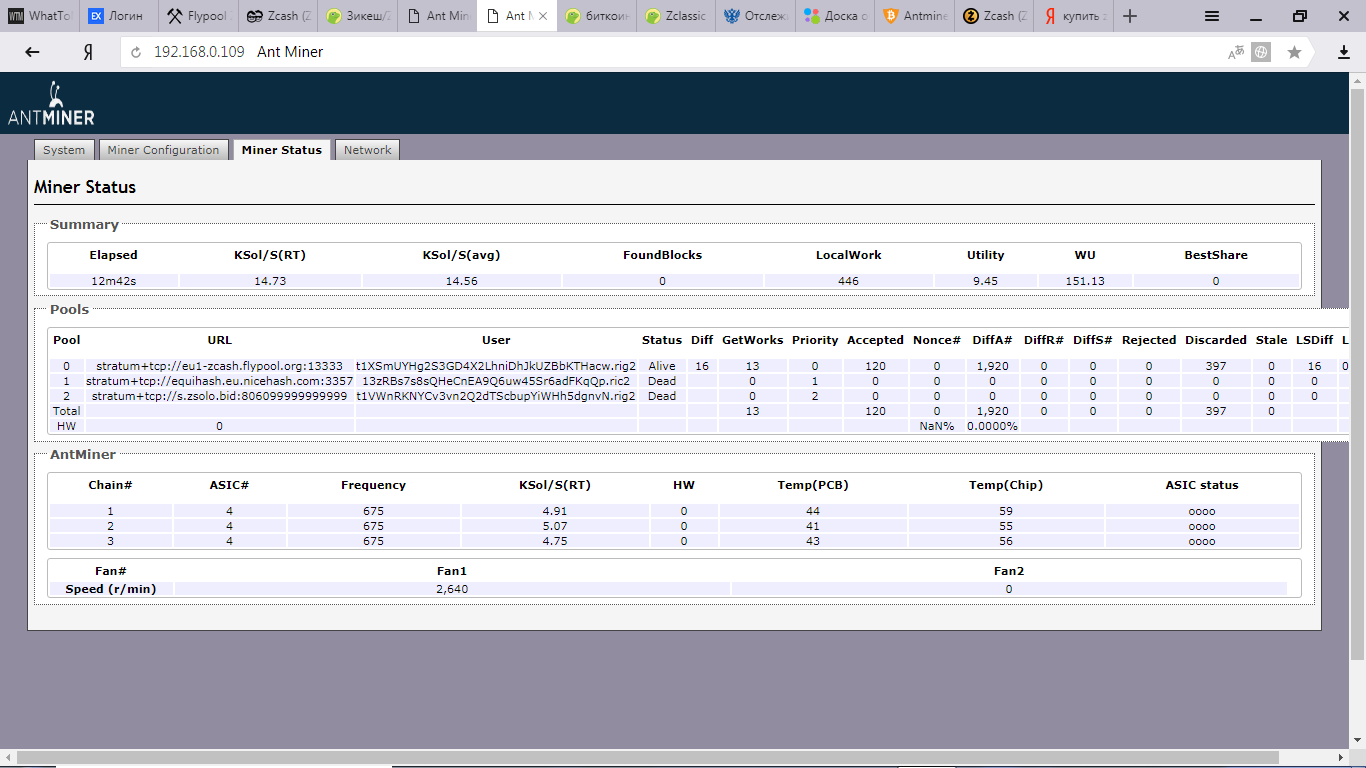Click chain 2 Temp(PCB) value 41
Image resolution: width=1366 pixels, height=768 pixels.
(x=813, y=526)
